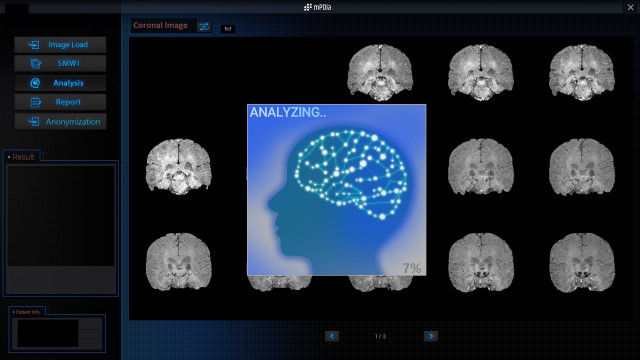Select the second-from-right slice in bottom row
Image resolution: width=640 pixels, height=360 pixels.
coord(481,262)
